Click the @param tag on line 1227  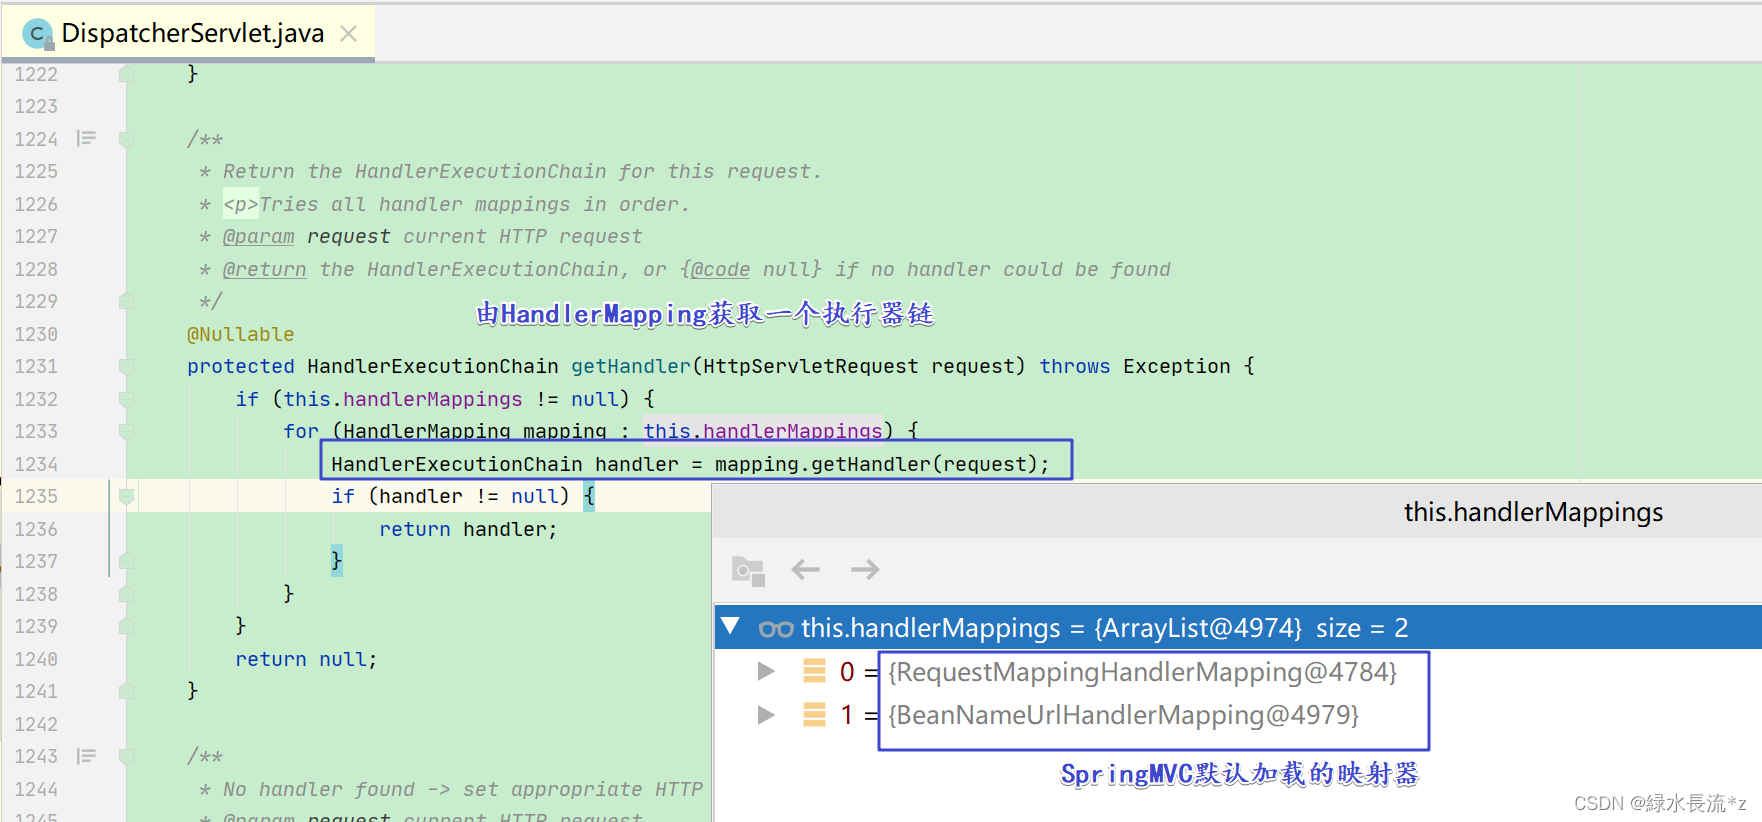pyautogui.click(x=258, y=237)
